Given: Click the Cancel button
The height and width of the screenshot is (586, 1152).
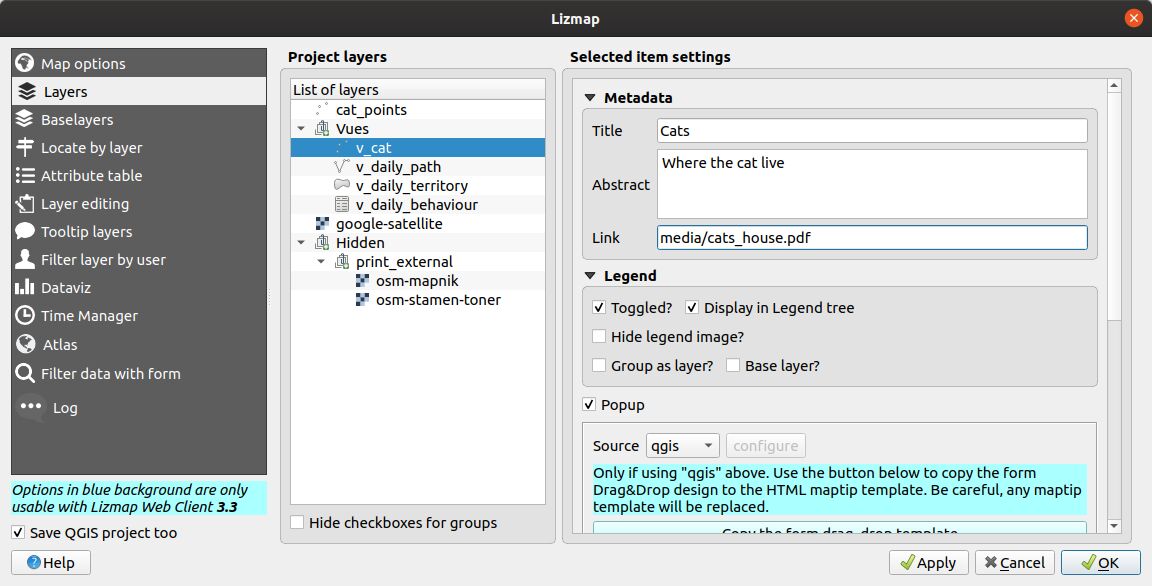Looking at the screenshot, I should (x=1015, y=563).
